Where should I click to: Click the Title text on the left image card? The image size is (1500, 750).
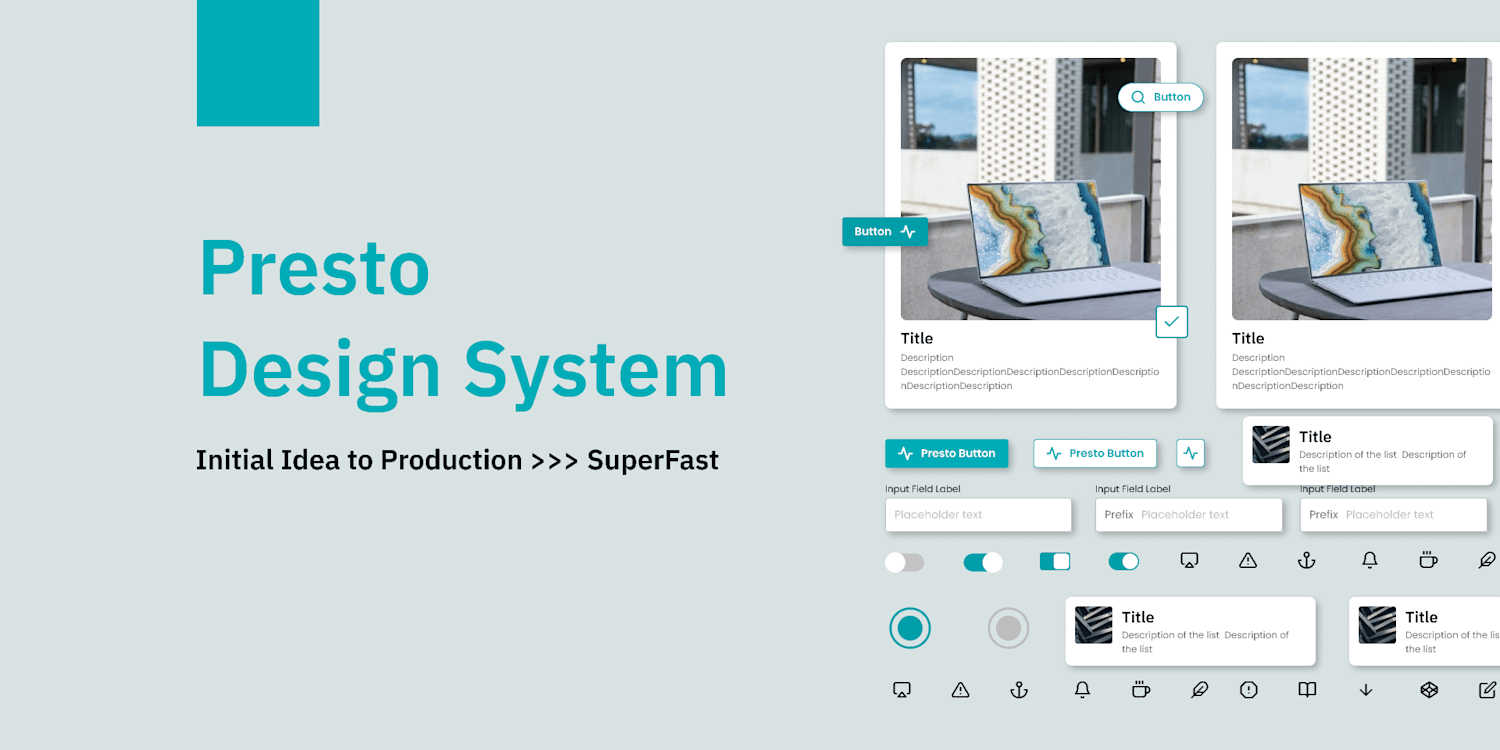[x=917, y=338]
